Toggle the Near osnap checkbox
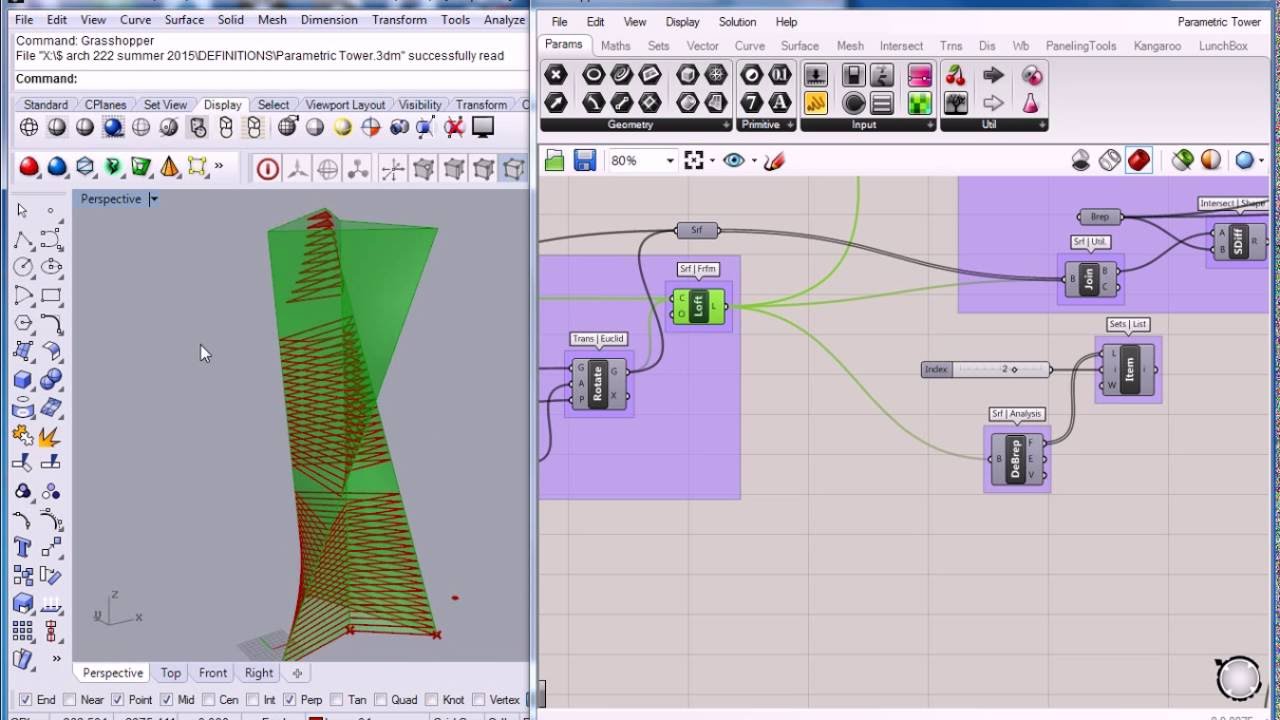 tap(70, 700)
